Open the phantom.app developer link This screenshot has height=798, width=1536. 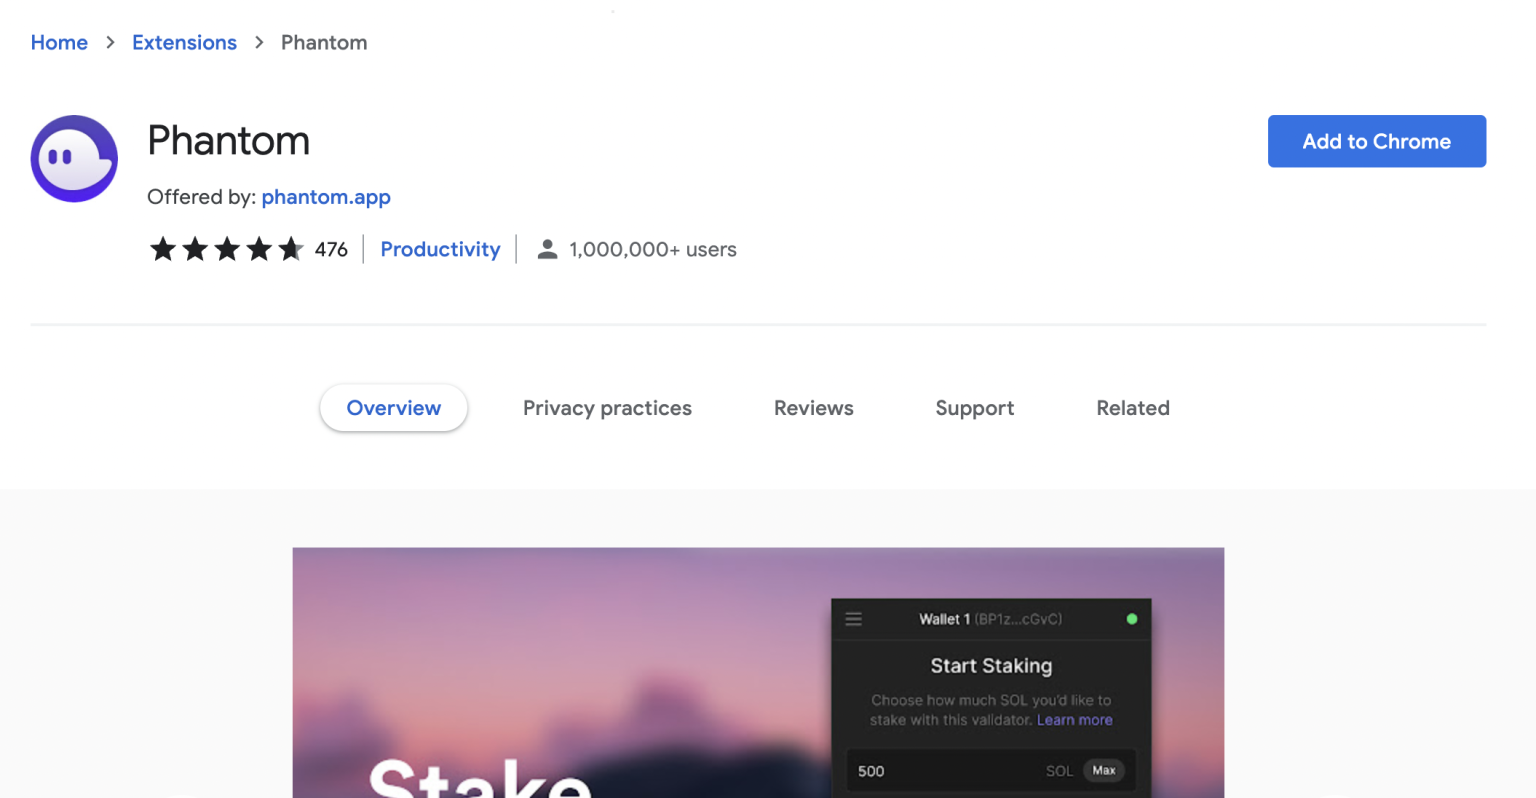click(326, 197)
